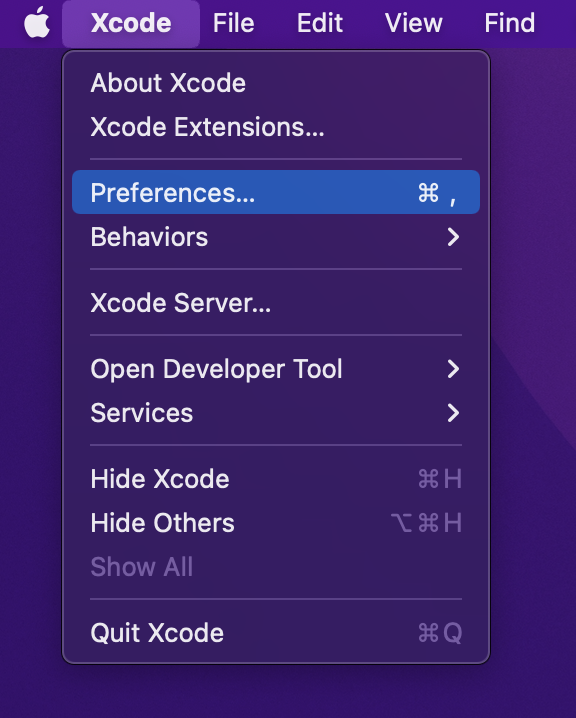Screen dimensions: 576x718
Task: Expand the Open Developer Tool submenu arrow
Action: coord(453,369)
